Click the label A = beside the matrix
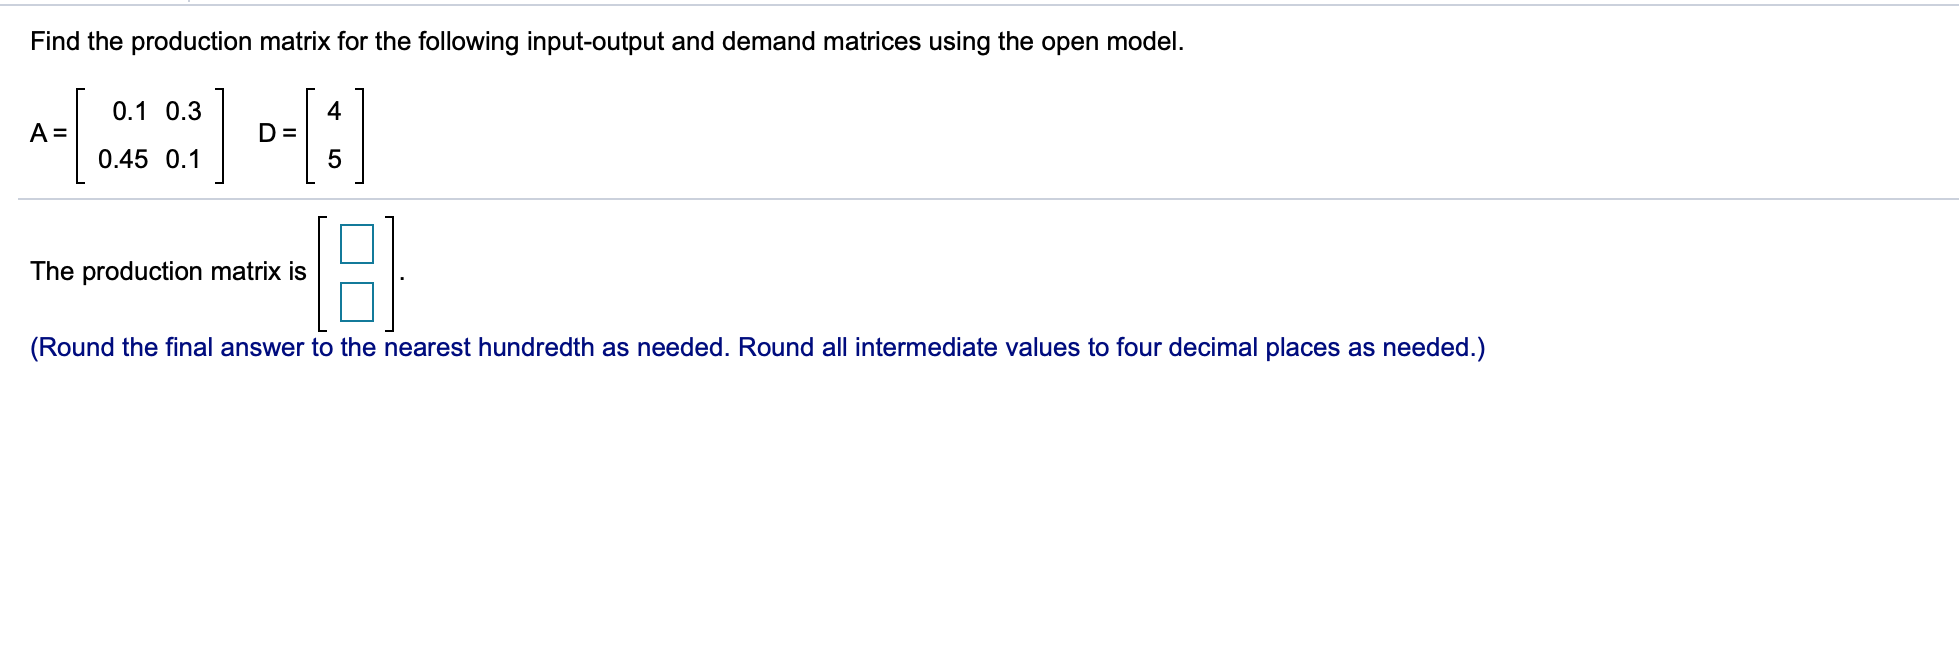 (x=46, y=133)
